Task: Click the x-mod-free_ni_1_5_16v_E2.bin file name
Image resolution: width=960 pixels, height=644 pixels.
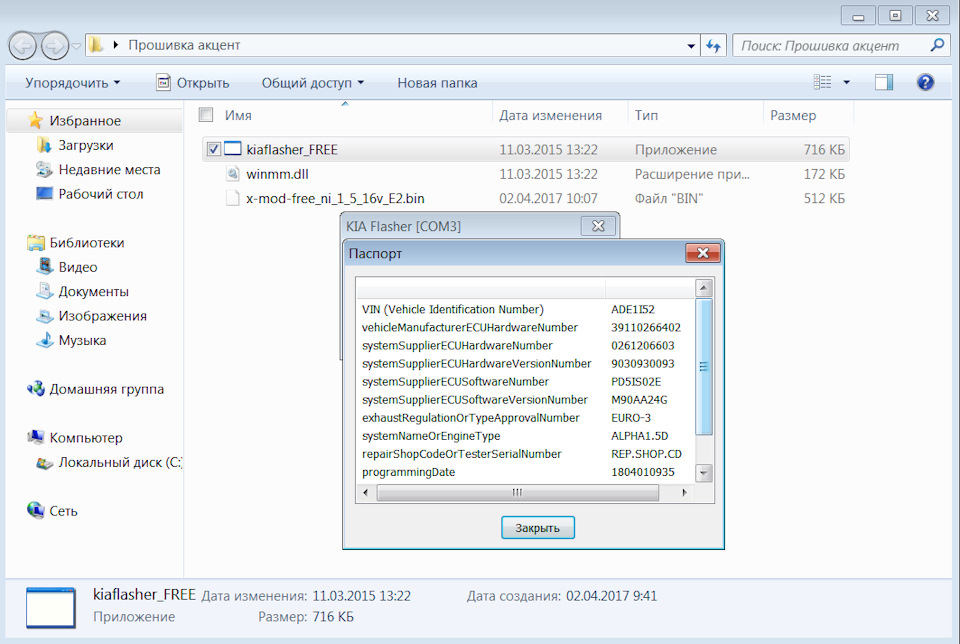Action: pyautogui.click(x=335, y=198)
